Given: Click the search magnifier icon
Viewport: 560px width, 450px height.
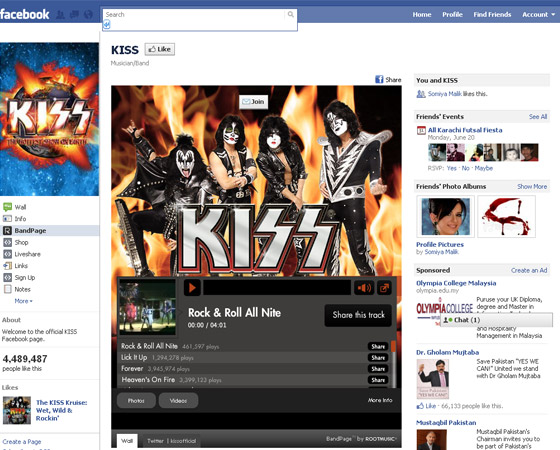Looking at the screenshot, I should point(291,14).
